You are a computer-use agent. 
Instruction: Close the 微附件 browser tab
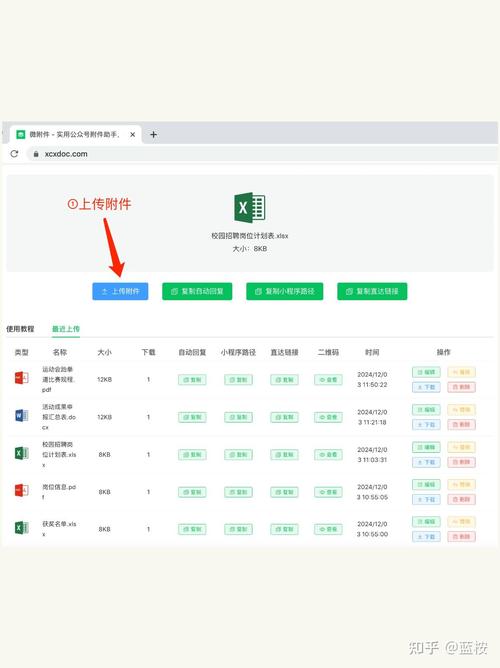(x=132, y=135)
